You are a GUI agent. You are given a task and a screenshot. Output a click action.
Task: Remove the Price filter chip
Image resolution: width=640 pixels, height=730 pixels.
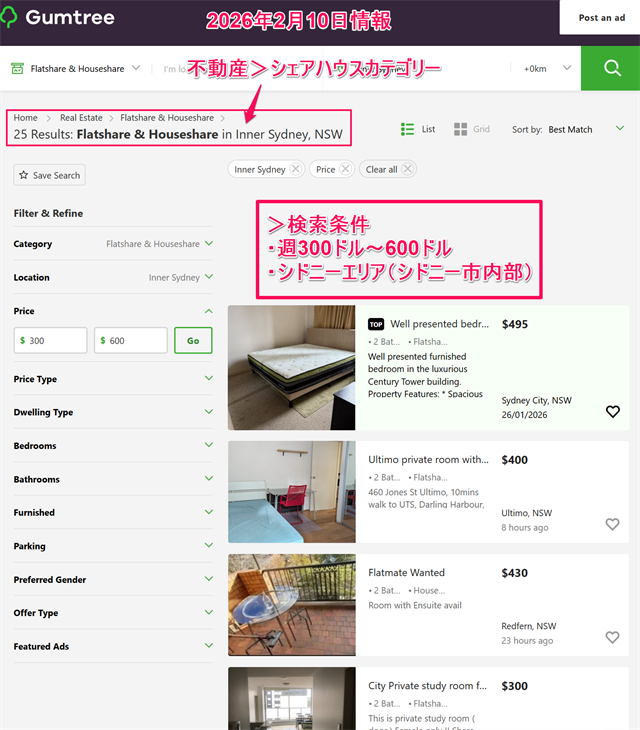[345, 169]
